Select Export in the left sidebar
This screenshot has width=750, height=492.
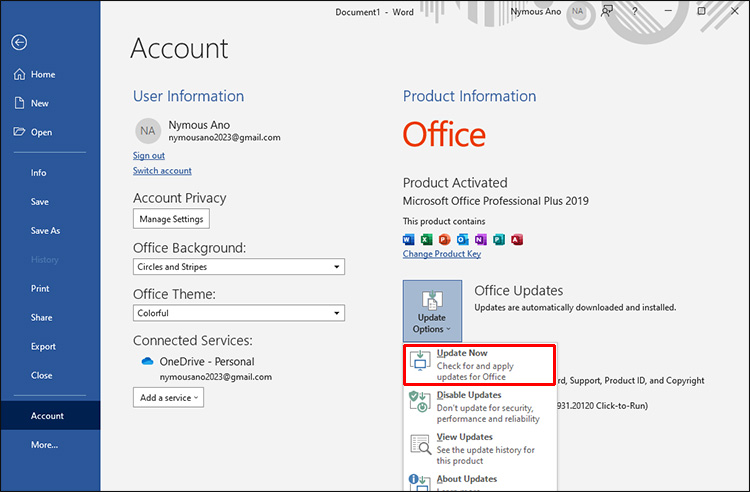[43, 347]
